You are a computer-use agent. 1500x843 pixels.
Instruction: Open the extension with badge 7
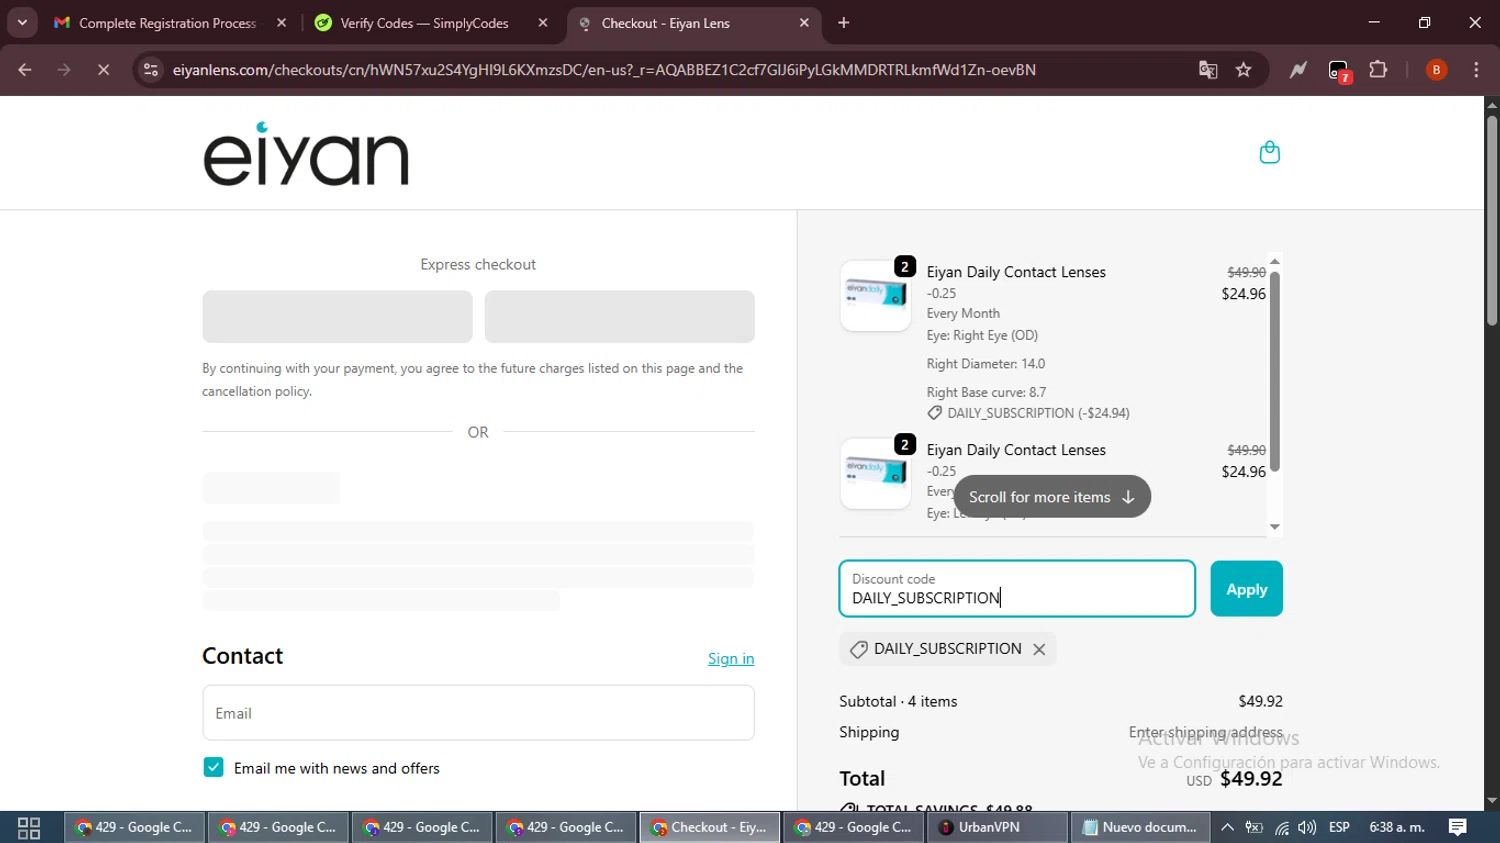tap(1339, 70)
